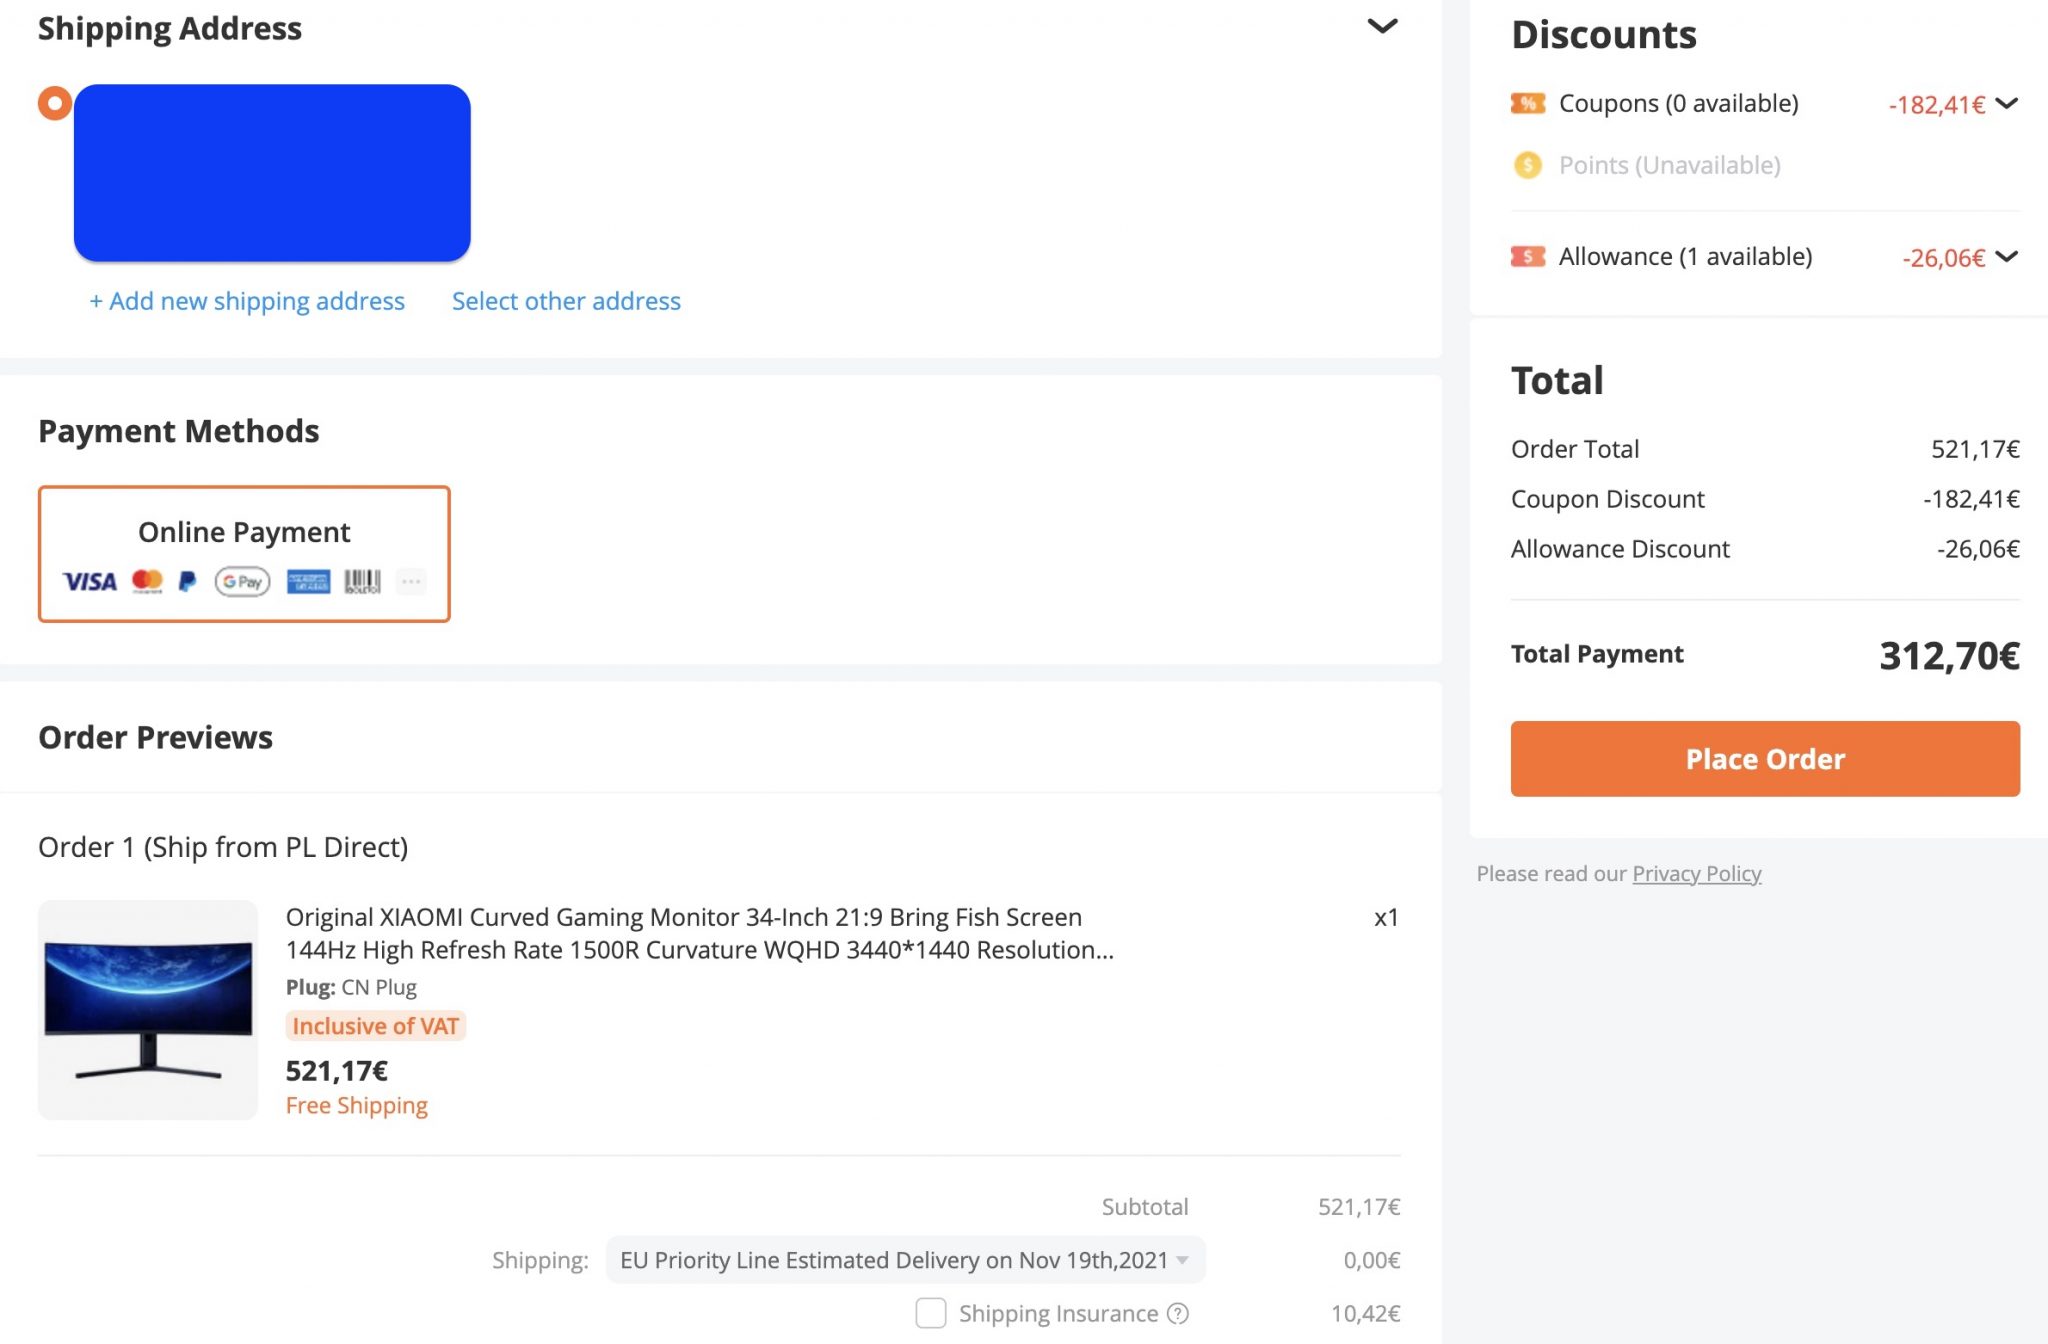
Task: Open the Shipping Insurance help icon
Action: (x=1178, y=1313)
